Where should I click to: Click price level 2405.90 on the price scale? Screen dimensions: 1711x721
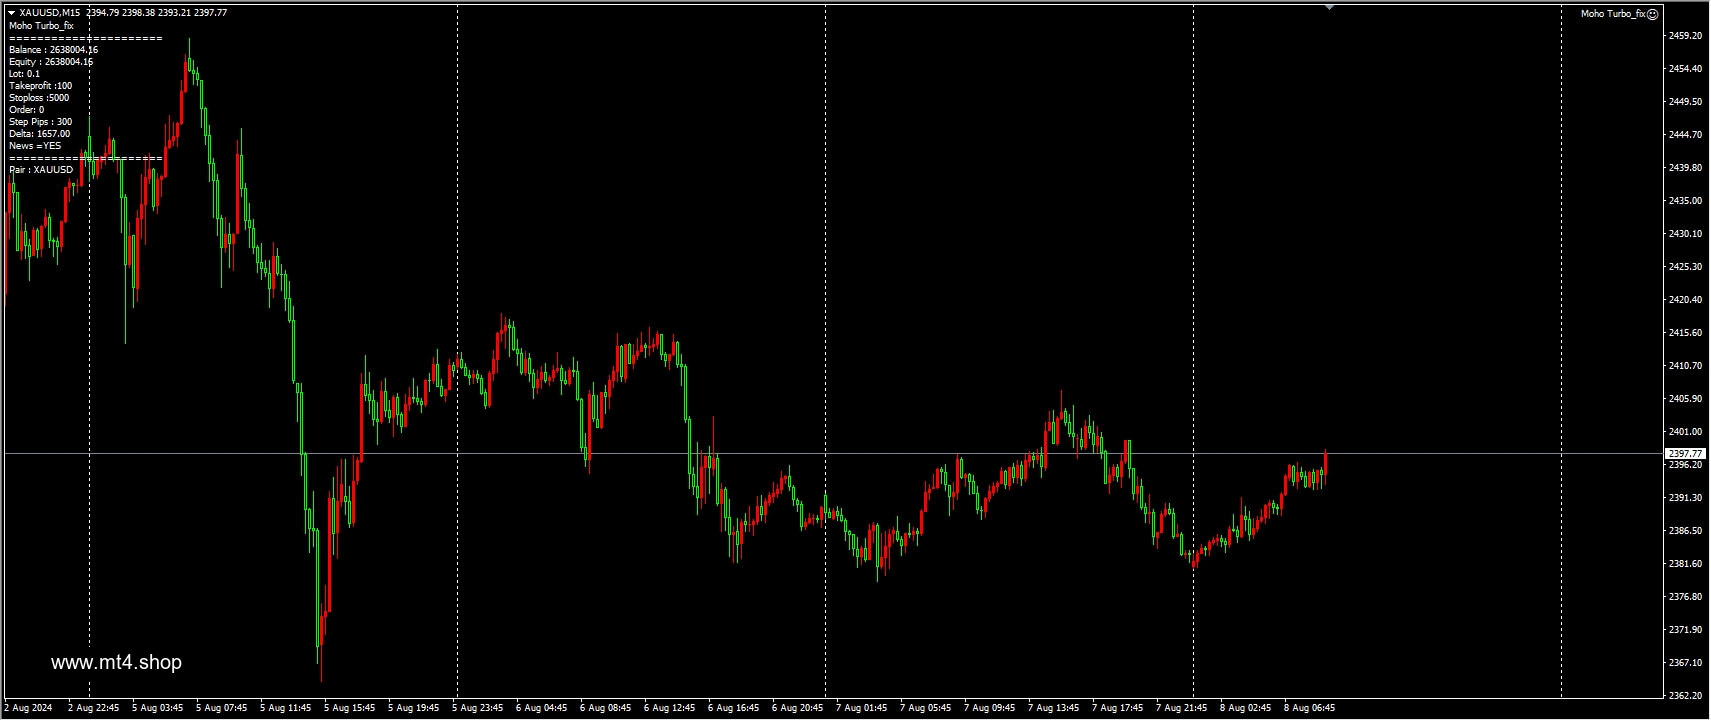pos(1686,399)
